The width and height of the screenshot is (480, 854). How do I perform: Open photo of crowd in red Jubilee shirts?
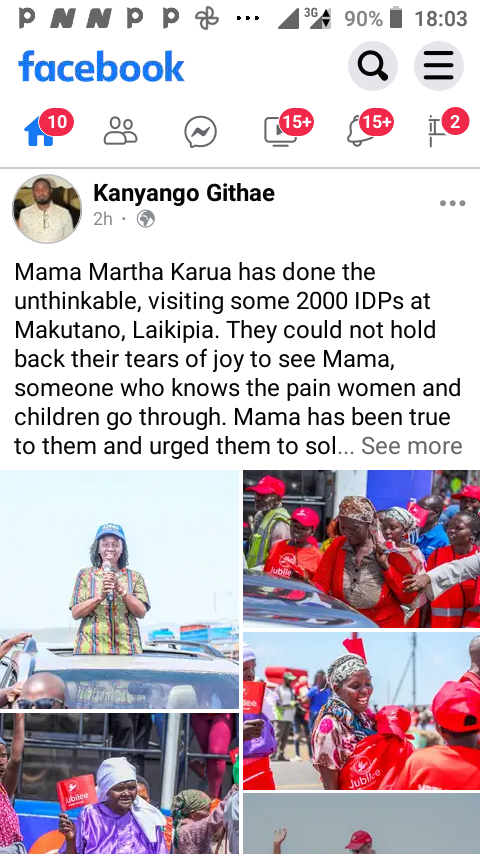(362, 549)
